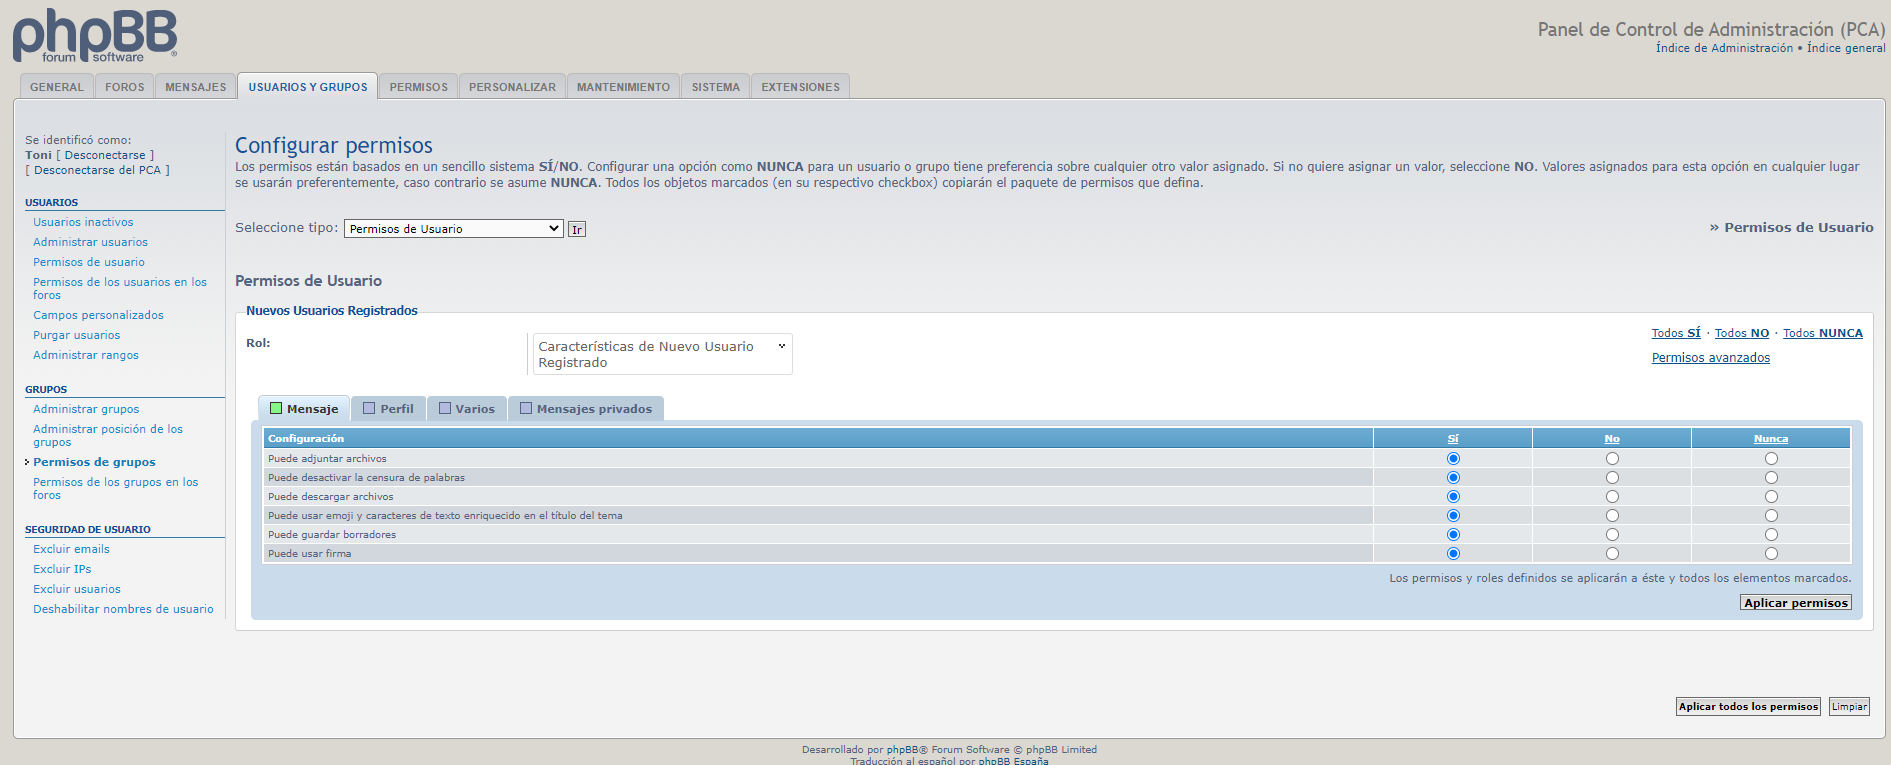The height and width of the screenshot is (765, 1891).
Task: Expand the Rol role selector
Action: tap(662, 354)
